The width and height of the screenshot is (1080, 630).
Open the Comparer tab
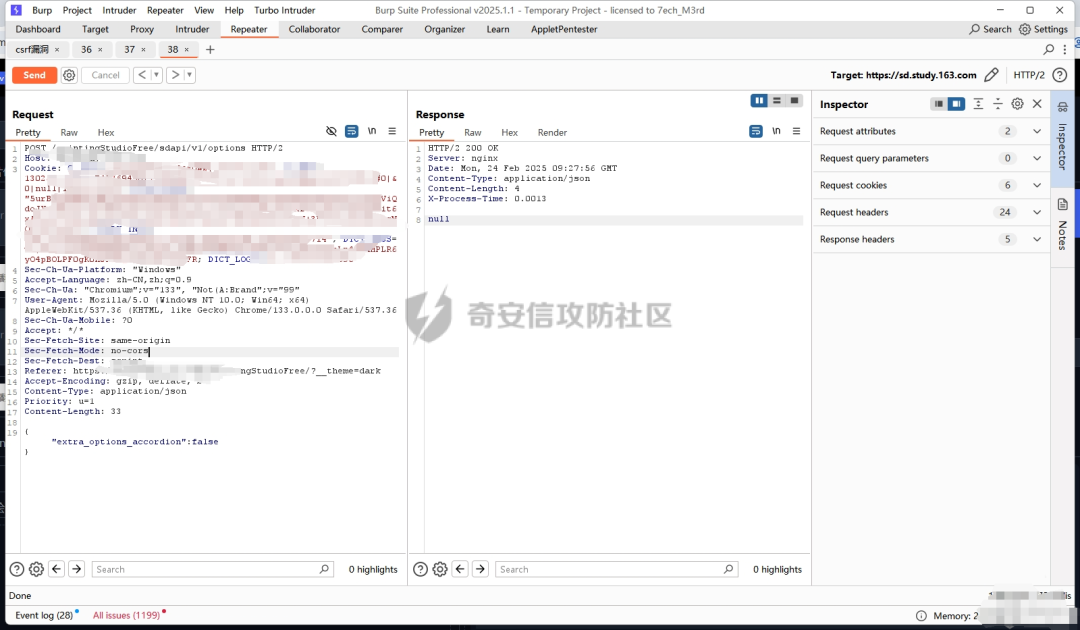[x=382, y=29]
